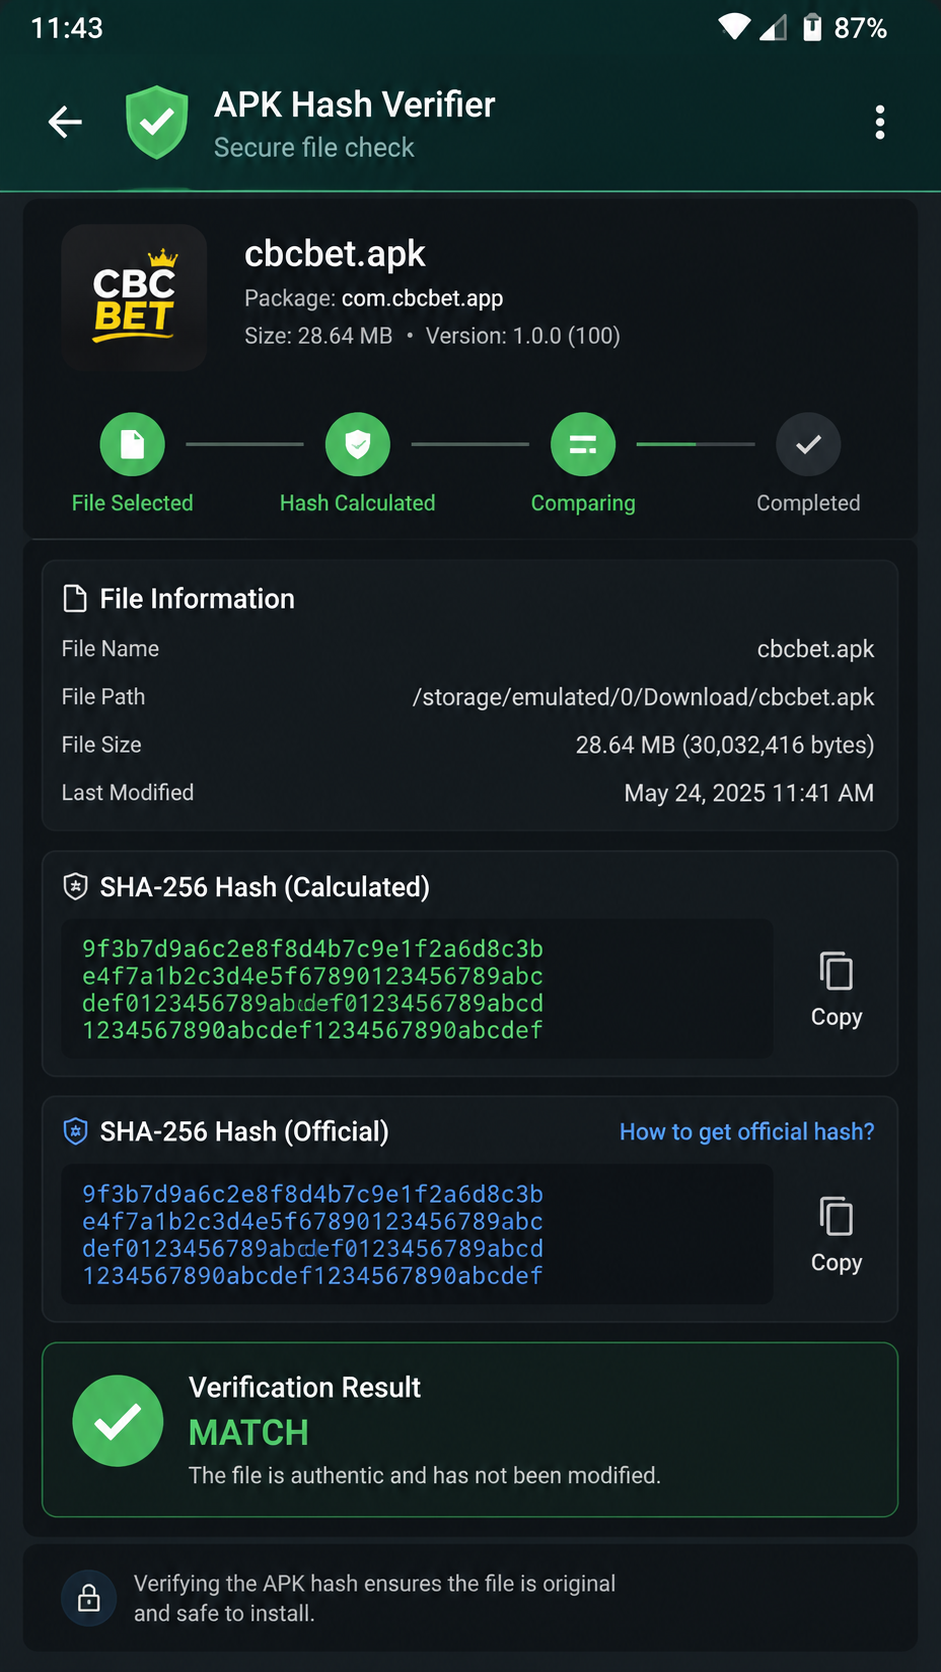Copy the official SHA-256 hash
The image size is (941, 1672).
click(836, 1234)
